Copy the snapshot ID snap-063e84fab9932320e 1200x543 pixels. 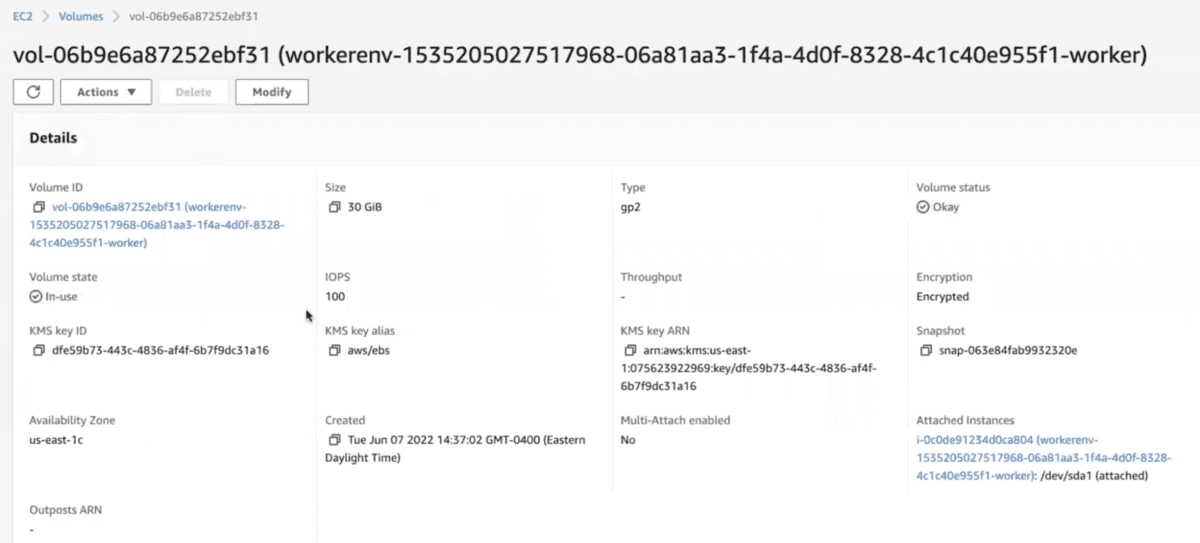tap(925, 351)
